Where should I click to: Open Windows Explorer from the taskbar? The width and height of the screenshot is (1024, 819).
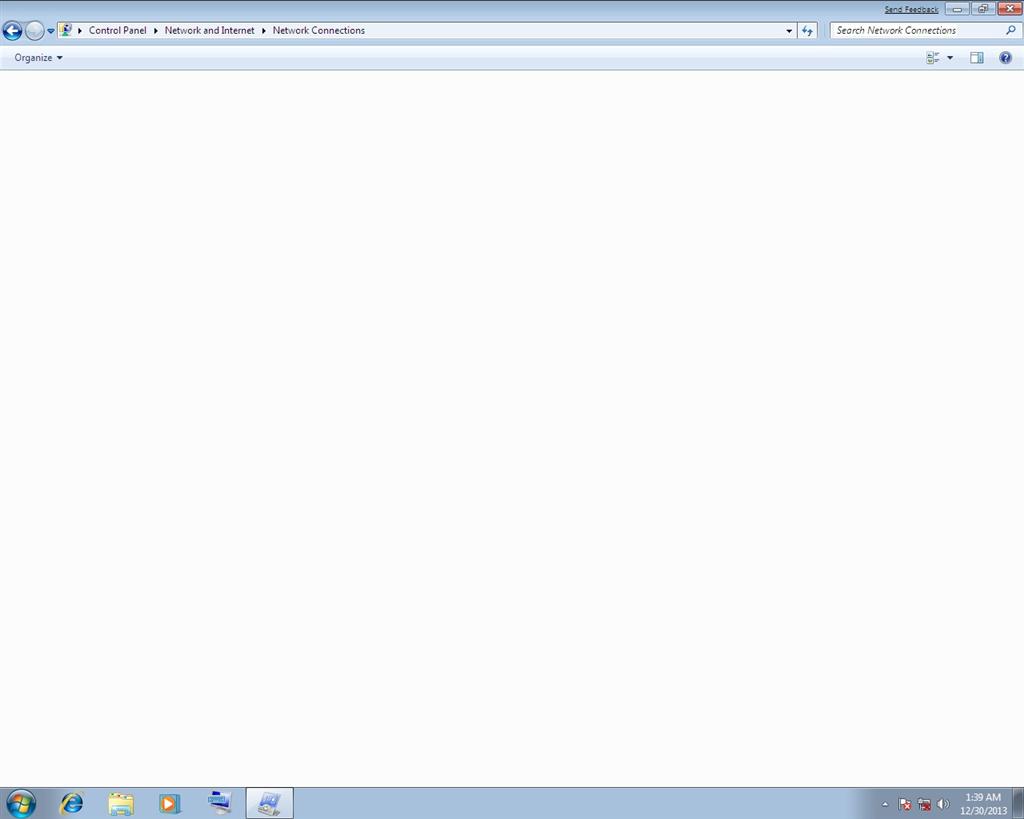click(121, 803)
